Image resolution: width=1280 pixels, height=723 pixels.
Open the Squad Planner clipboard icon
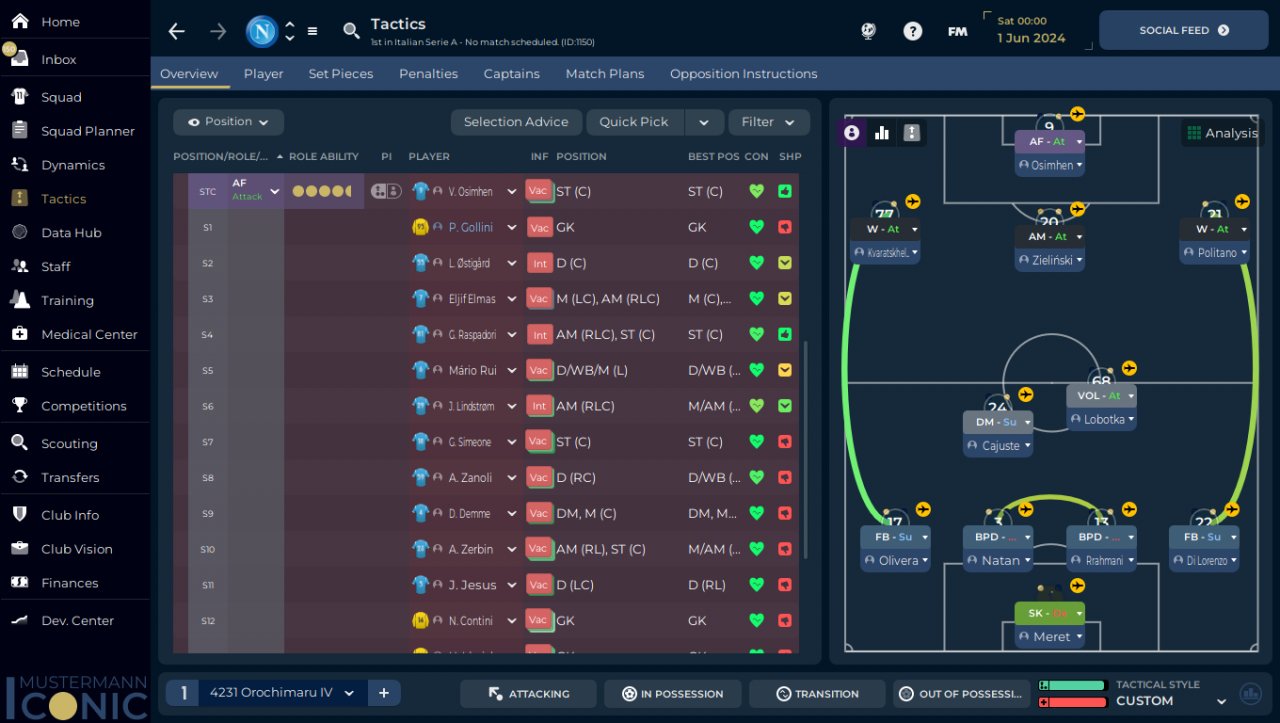pyautogui.click(x=20, y=131)
